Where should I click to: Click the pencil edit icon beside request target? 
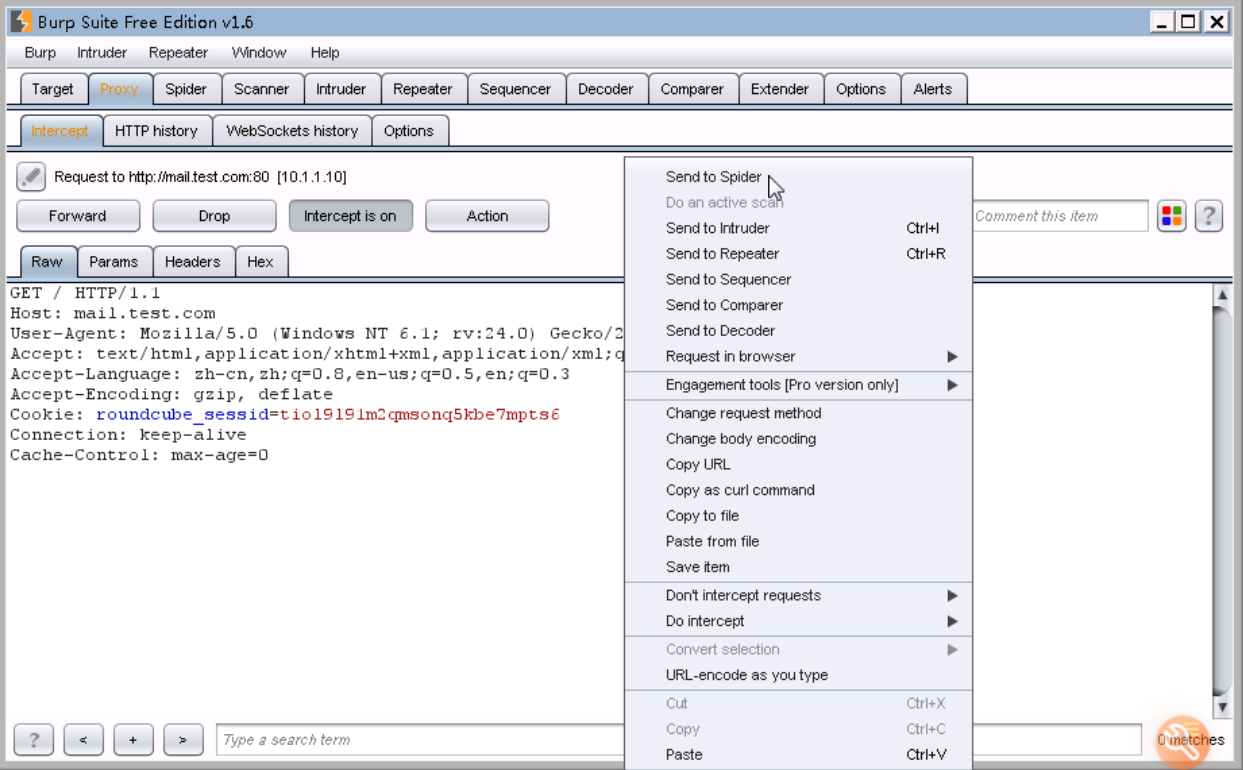pos(31,177)
